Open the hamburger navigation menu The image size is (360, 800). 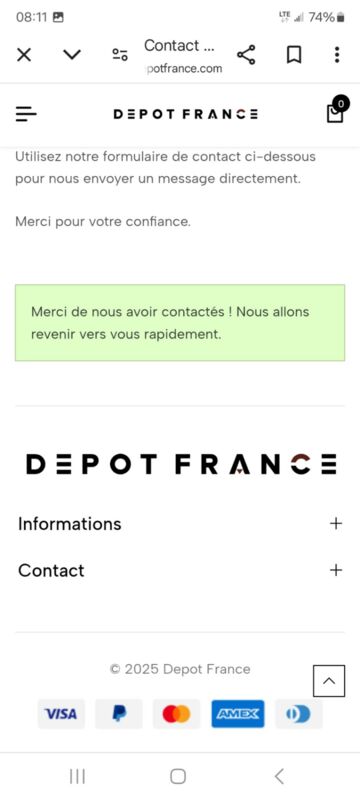pos(26,114)
